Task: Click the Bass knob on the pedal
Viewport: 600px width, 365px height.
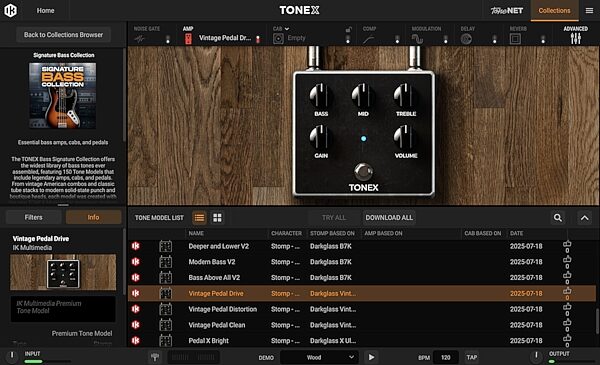Action: (321, 96)
